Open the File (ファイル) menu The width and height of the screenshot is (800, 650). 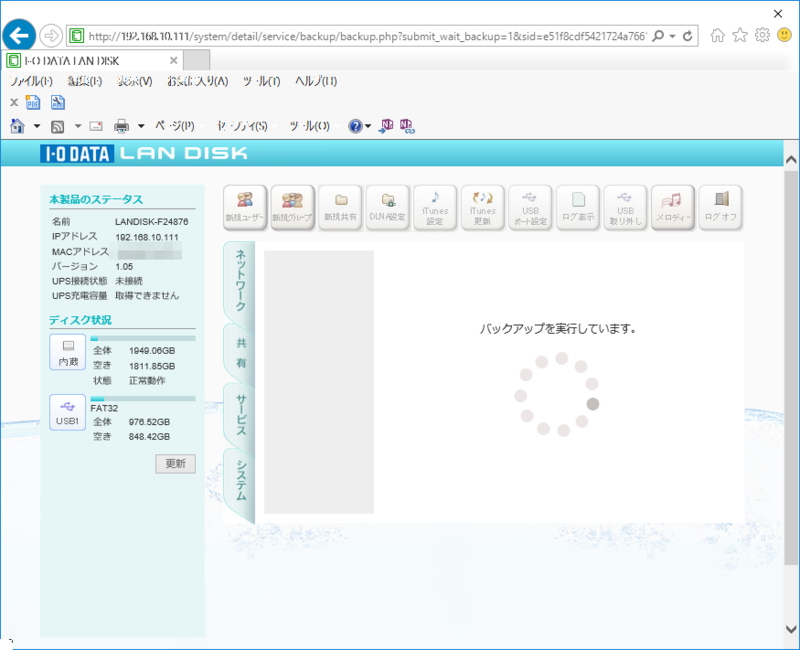[31, 81]
